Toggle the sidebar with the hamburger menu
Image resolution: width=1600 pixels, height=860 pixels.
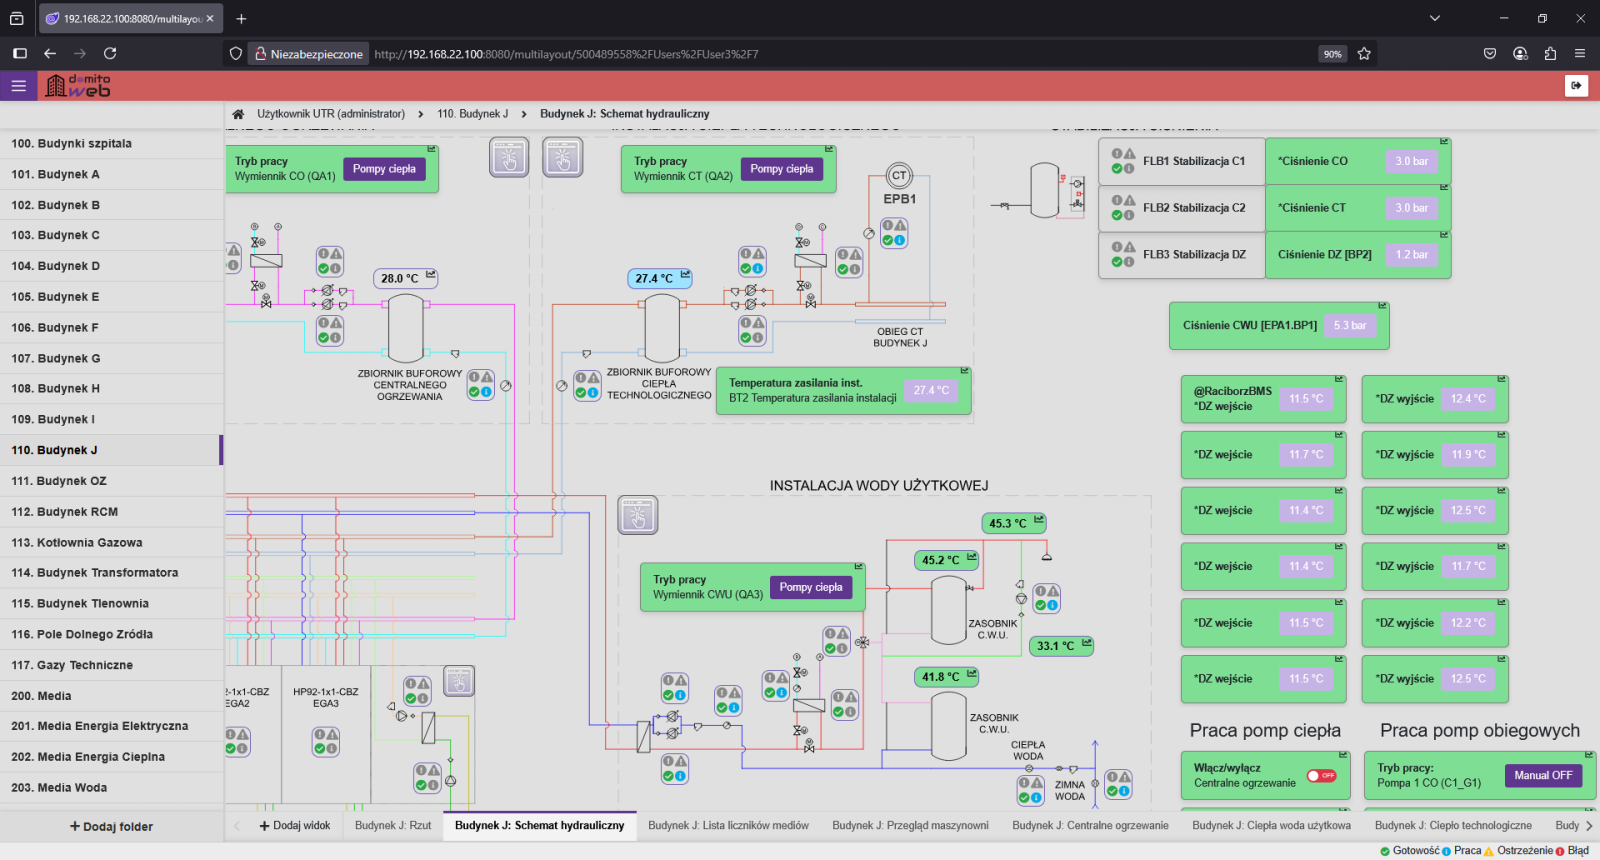(x=18, y=86)
